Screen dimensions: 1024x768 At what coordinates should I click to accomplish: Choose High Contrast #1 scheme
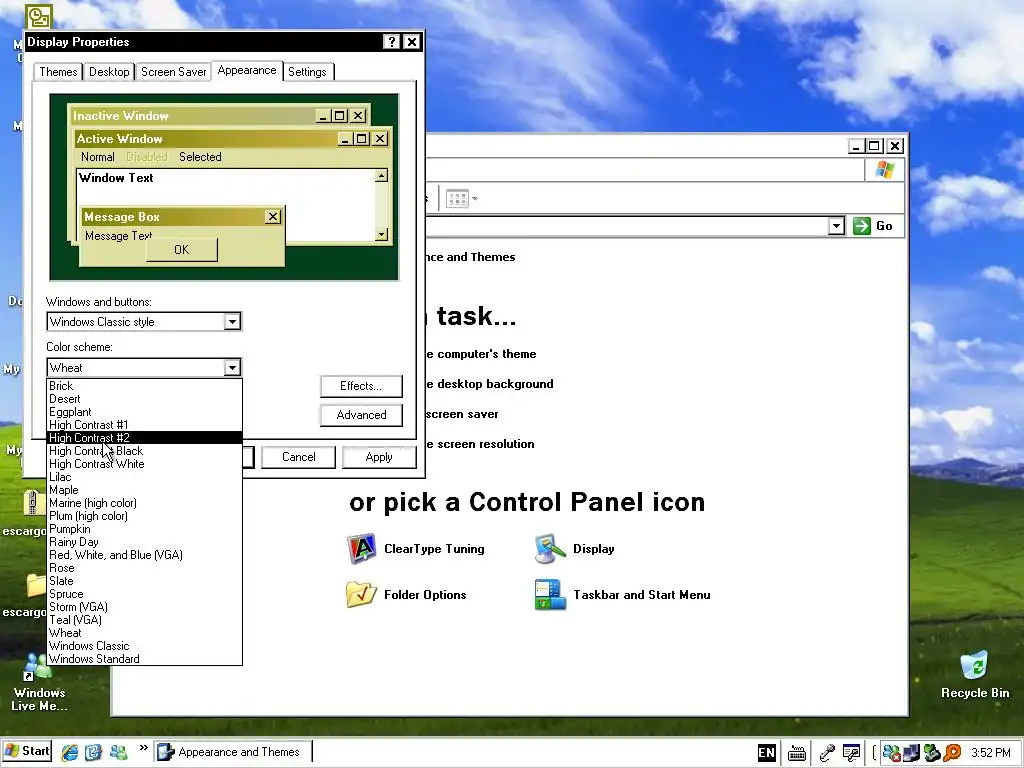click(x=144, y=425)
